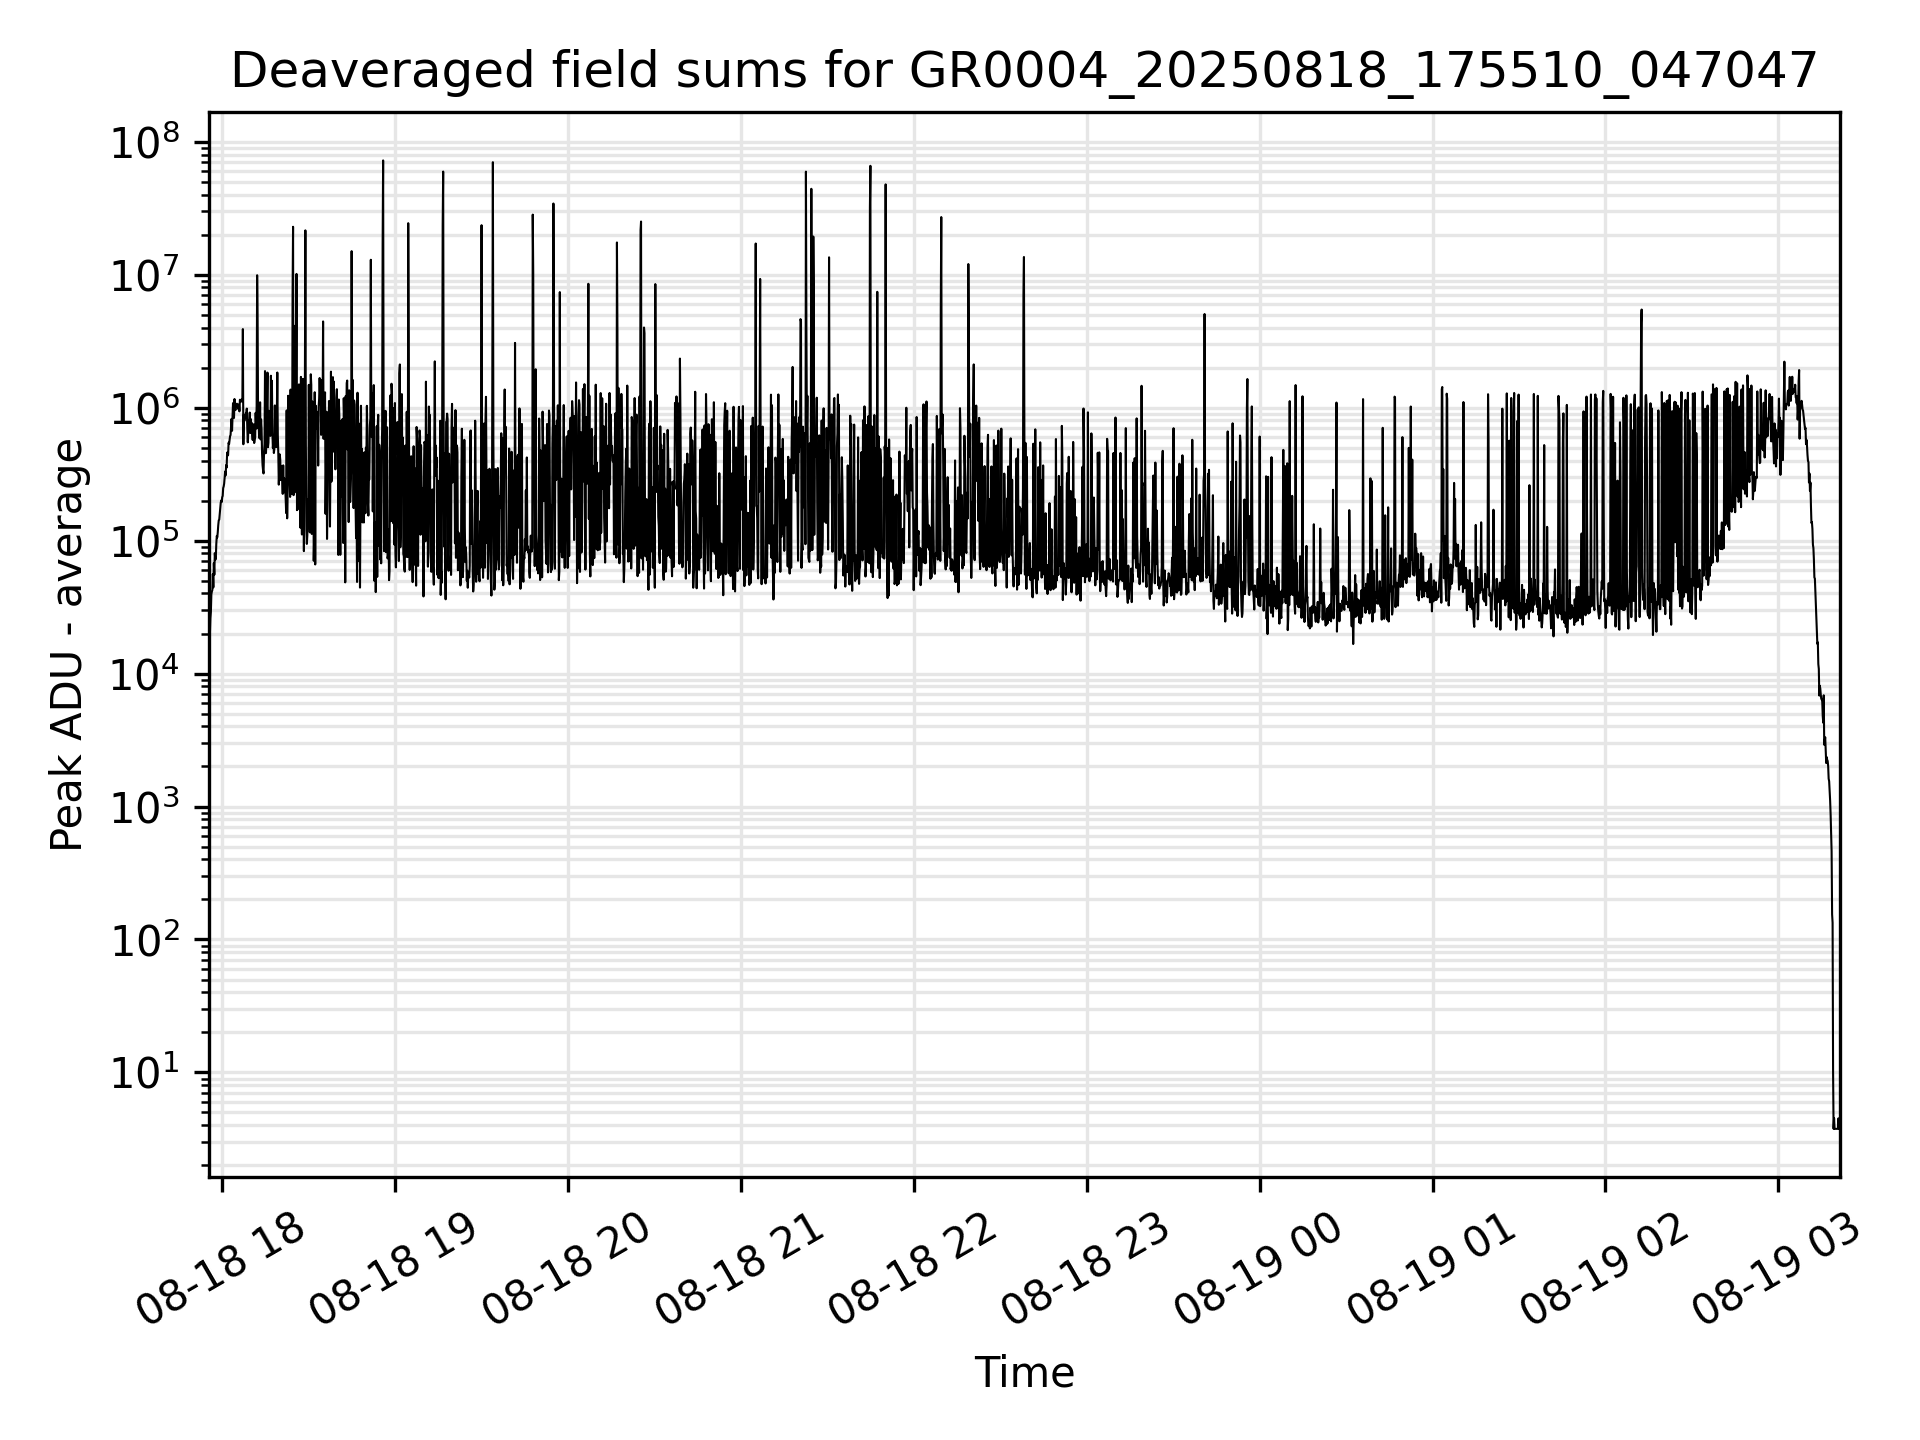Click the x tick label '08-18 20'

coord(567,1270)
